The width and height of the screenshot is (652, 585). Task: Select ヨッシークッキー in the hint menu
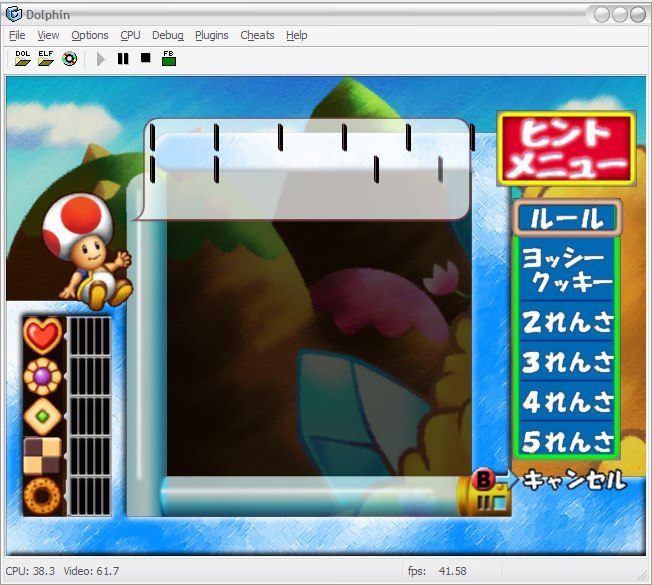coord(567,269)
